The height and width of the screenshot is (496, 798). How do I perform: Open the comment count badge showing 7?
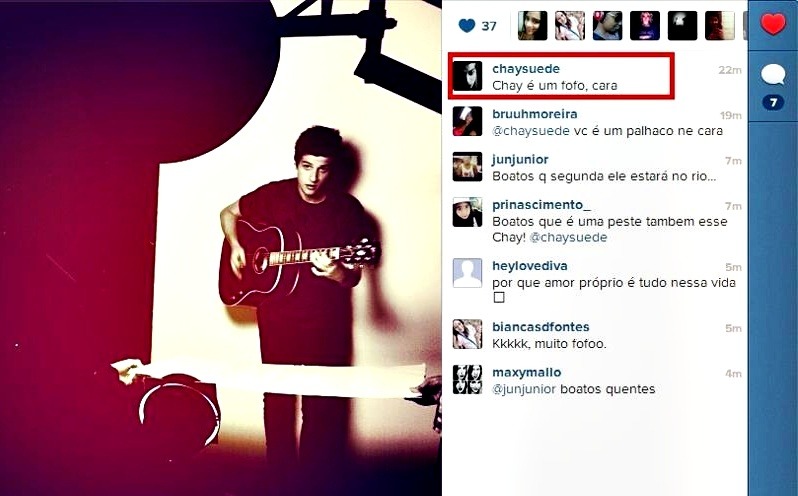pyautogui.click(x=773, y=103)
